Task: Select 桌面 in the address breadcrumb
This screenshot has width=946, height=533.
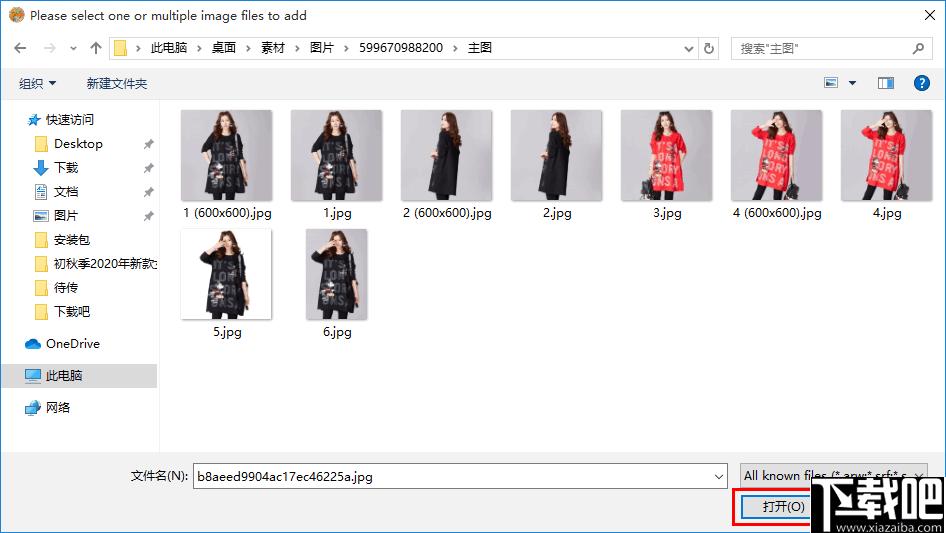Action: click(223, 48)
